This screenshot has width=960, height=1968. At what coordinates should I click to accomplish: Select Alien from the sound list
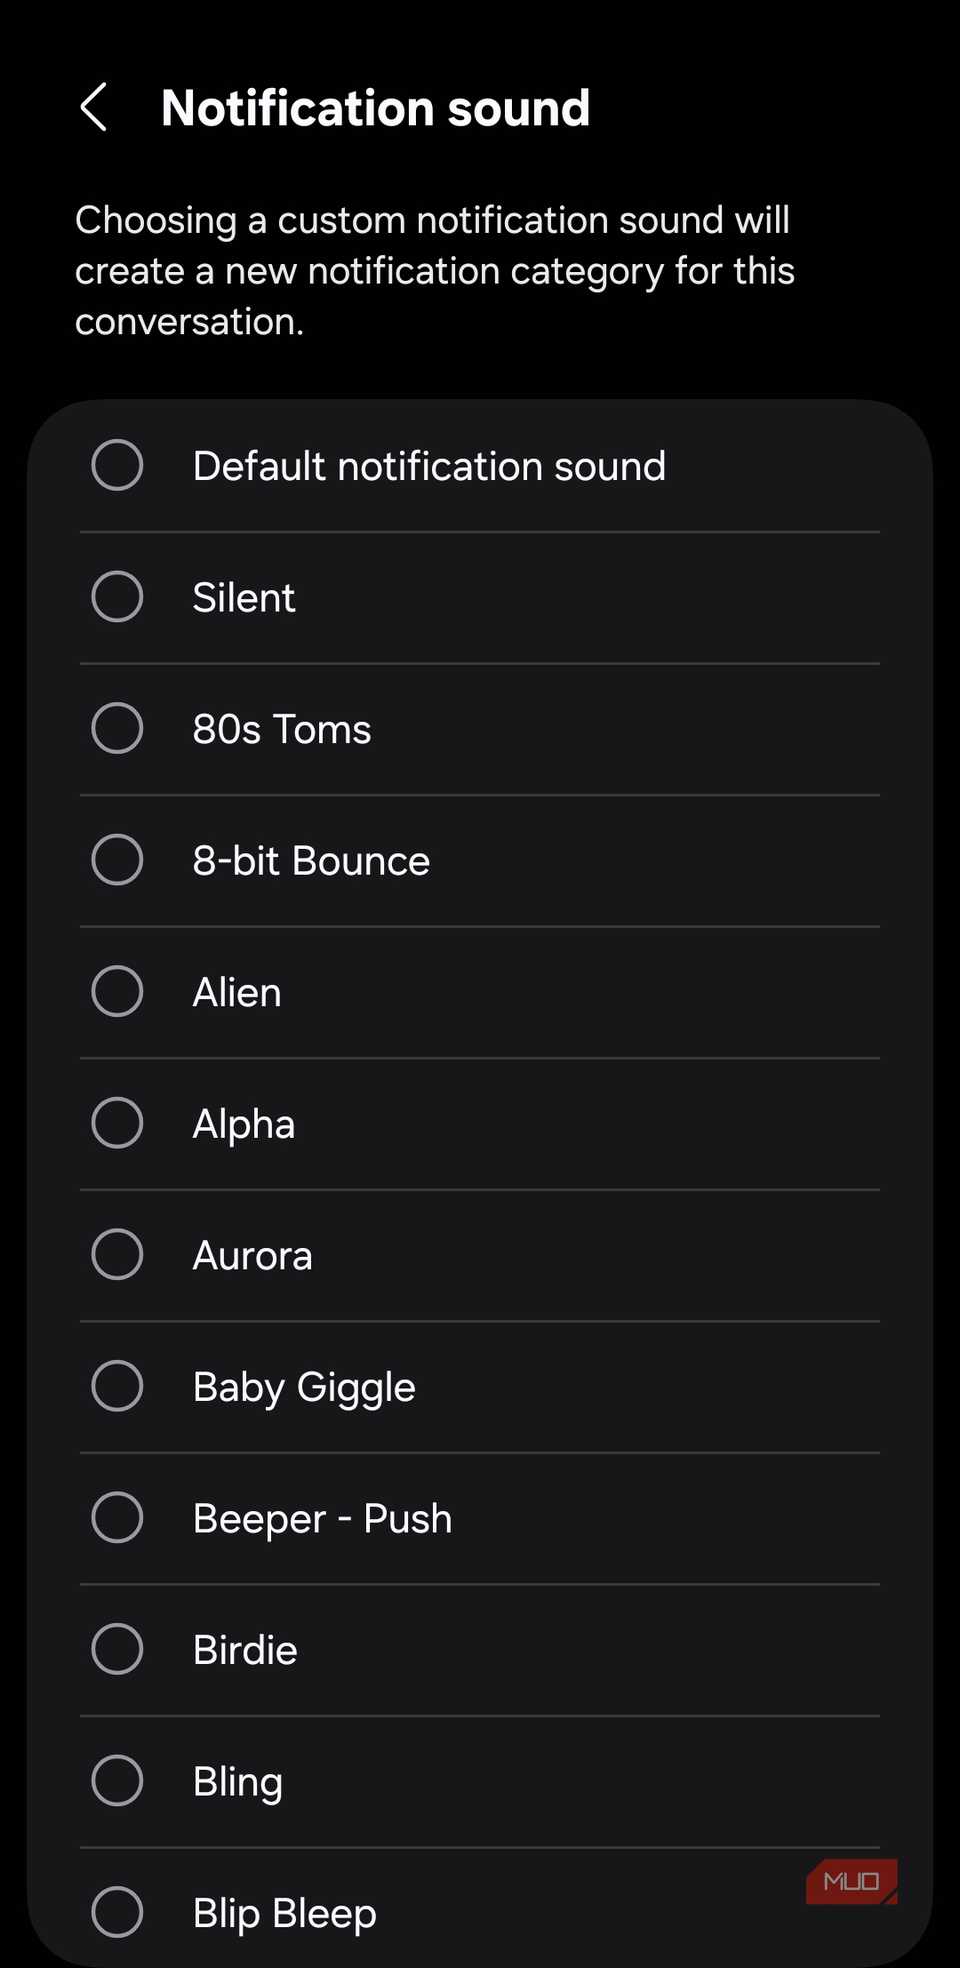pyautogui.click(x=117, y=991)
